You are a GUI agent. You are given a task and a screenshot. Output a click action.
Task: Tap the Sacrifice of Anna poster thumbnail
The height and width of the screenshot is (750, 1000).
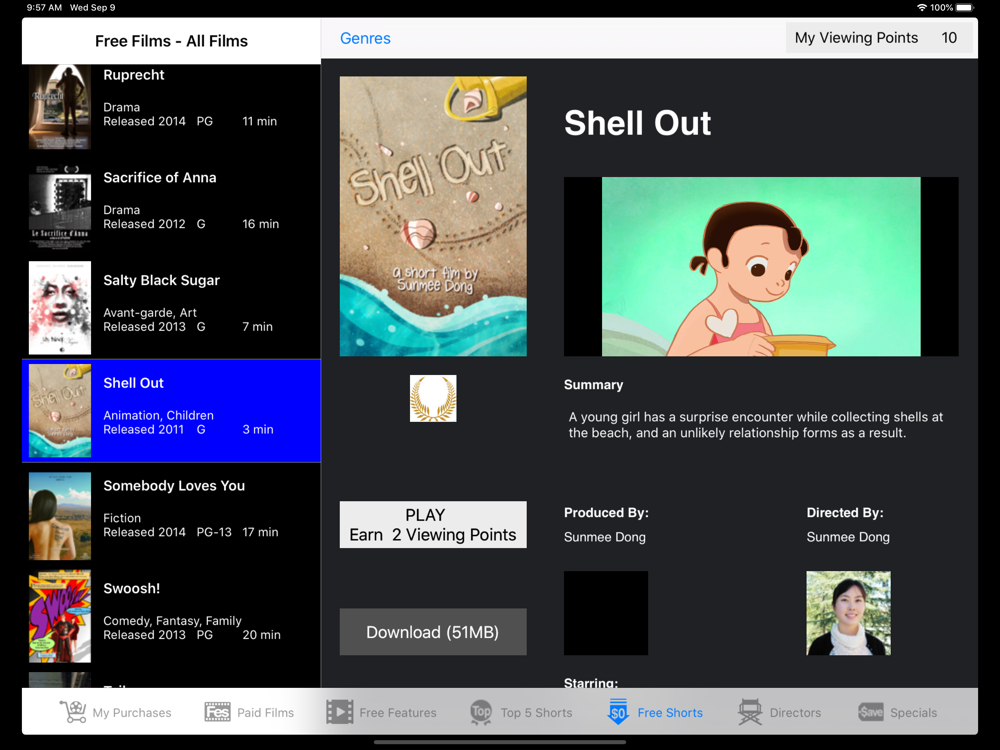click(x=60, y=205)
